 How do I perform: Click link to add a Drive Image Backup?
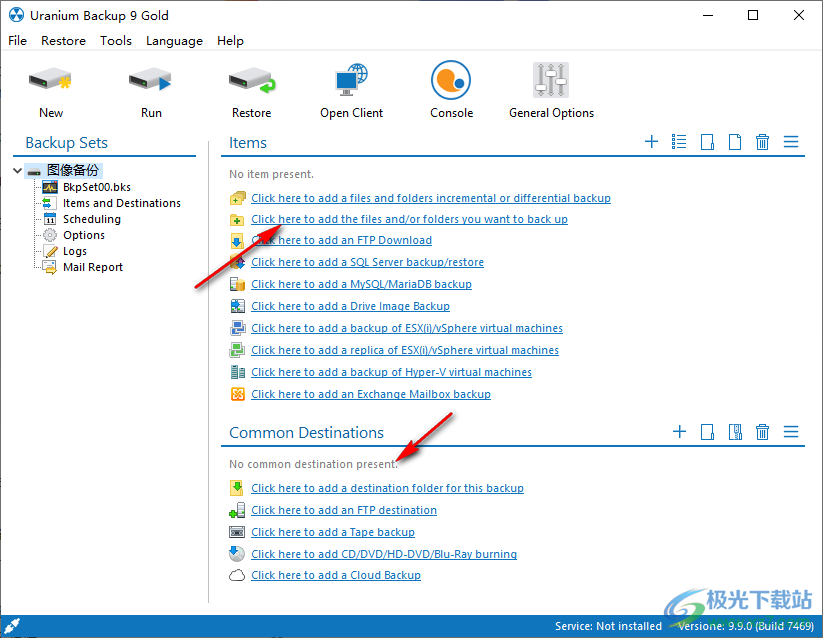(x=350, y=306)
